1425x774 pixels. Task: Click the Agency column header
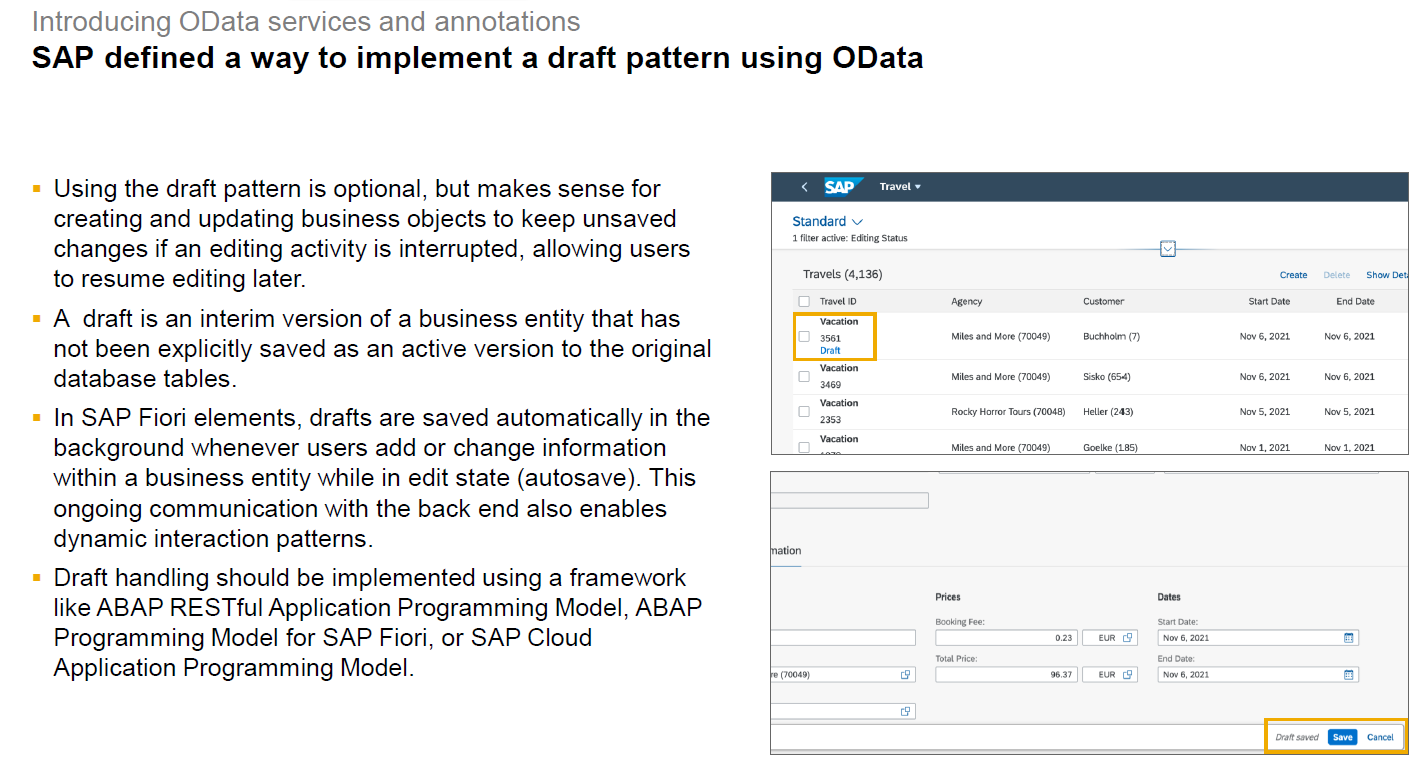pos(967,301)
